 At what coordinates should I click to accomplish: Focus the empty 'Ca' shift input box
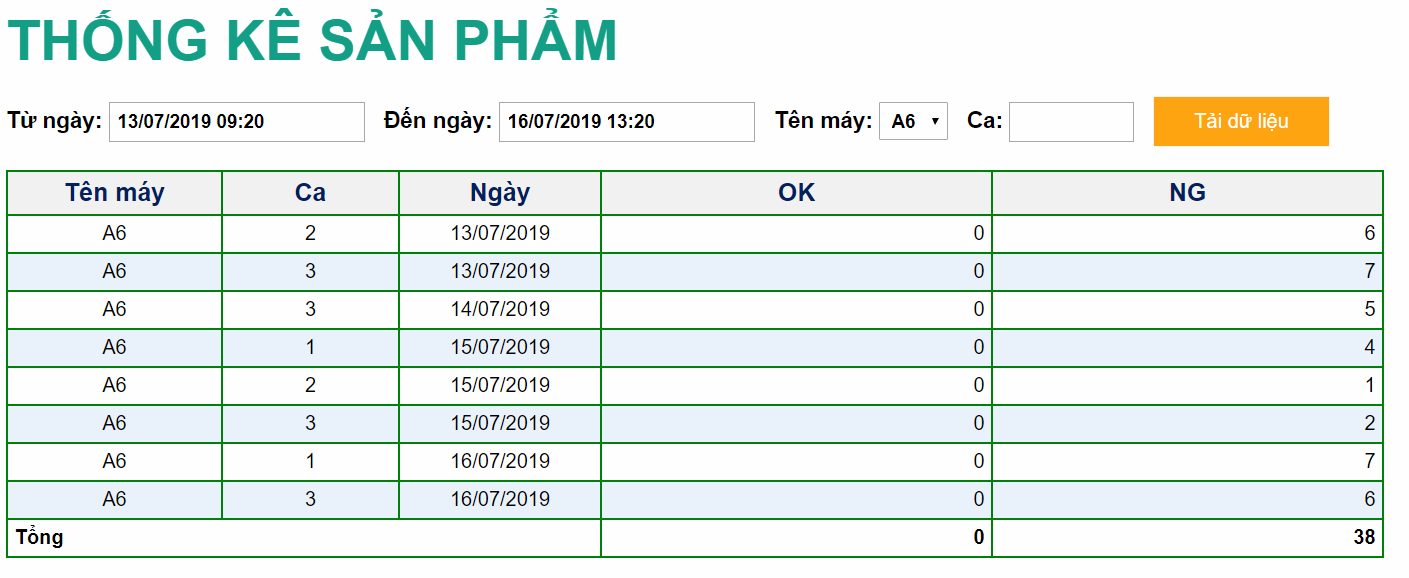point(1071,122)
